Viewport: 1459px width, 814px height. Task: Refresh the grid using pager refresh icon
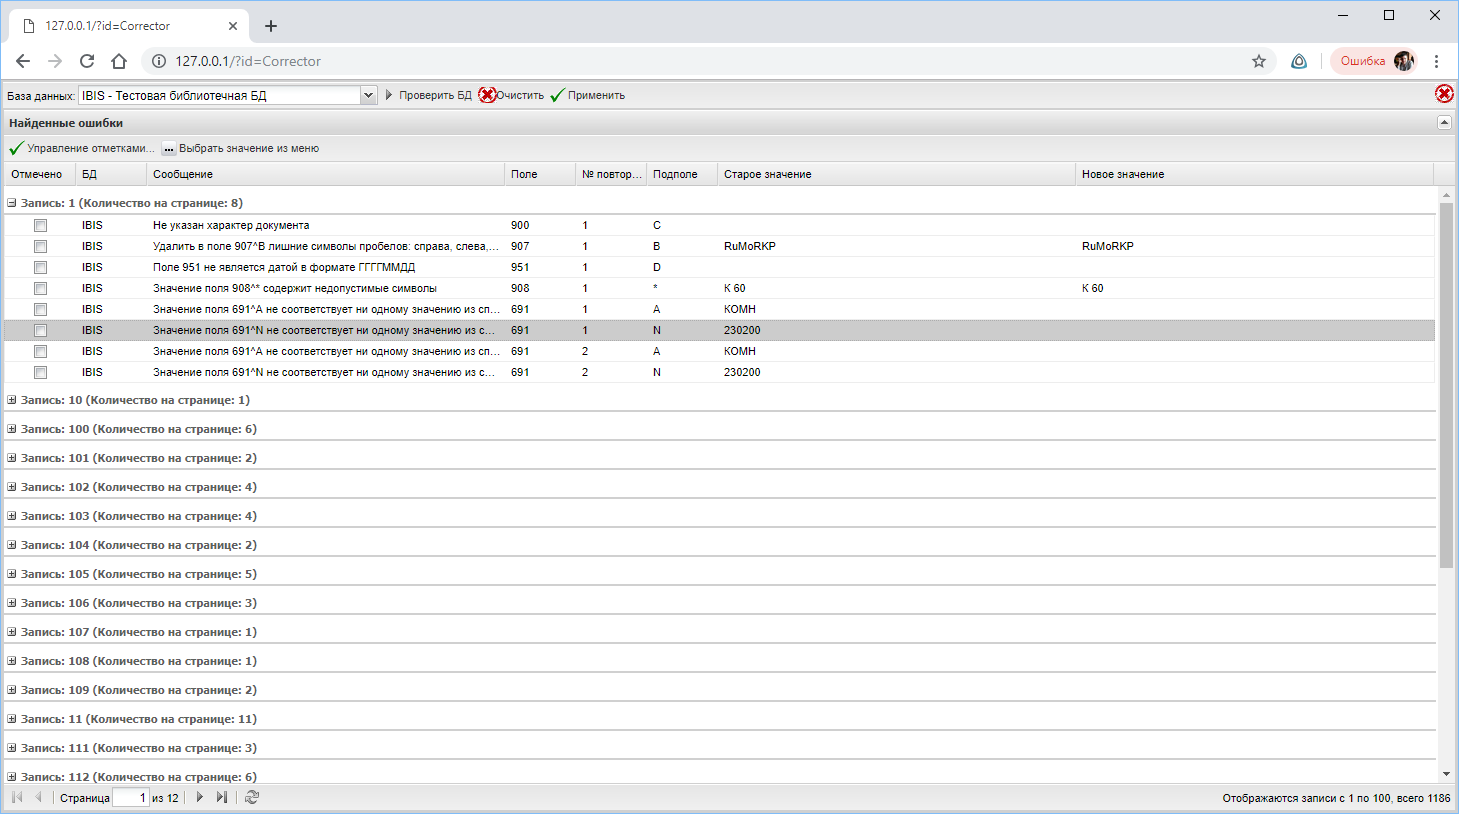click(x=252, y=797)
